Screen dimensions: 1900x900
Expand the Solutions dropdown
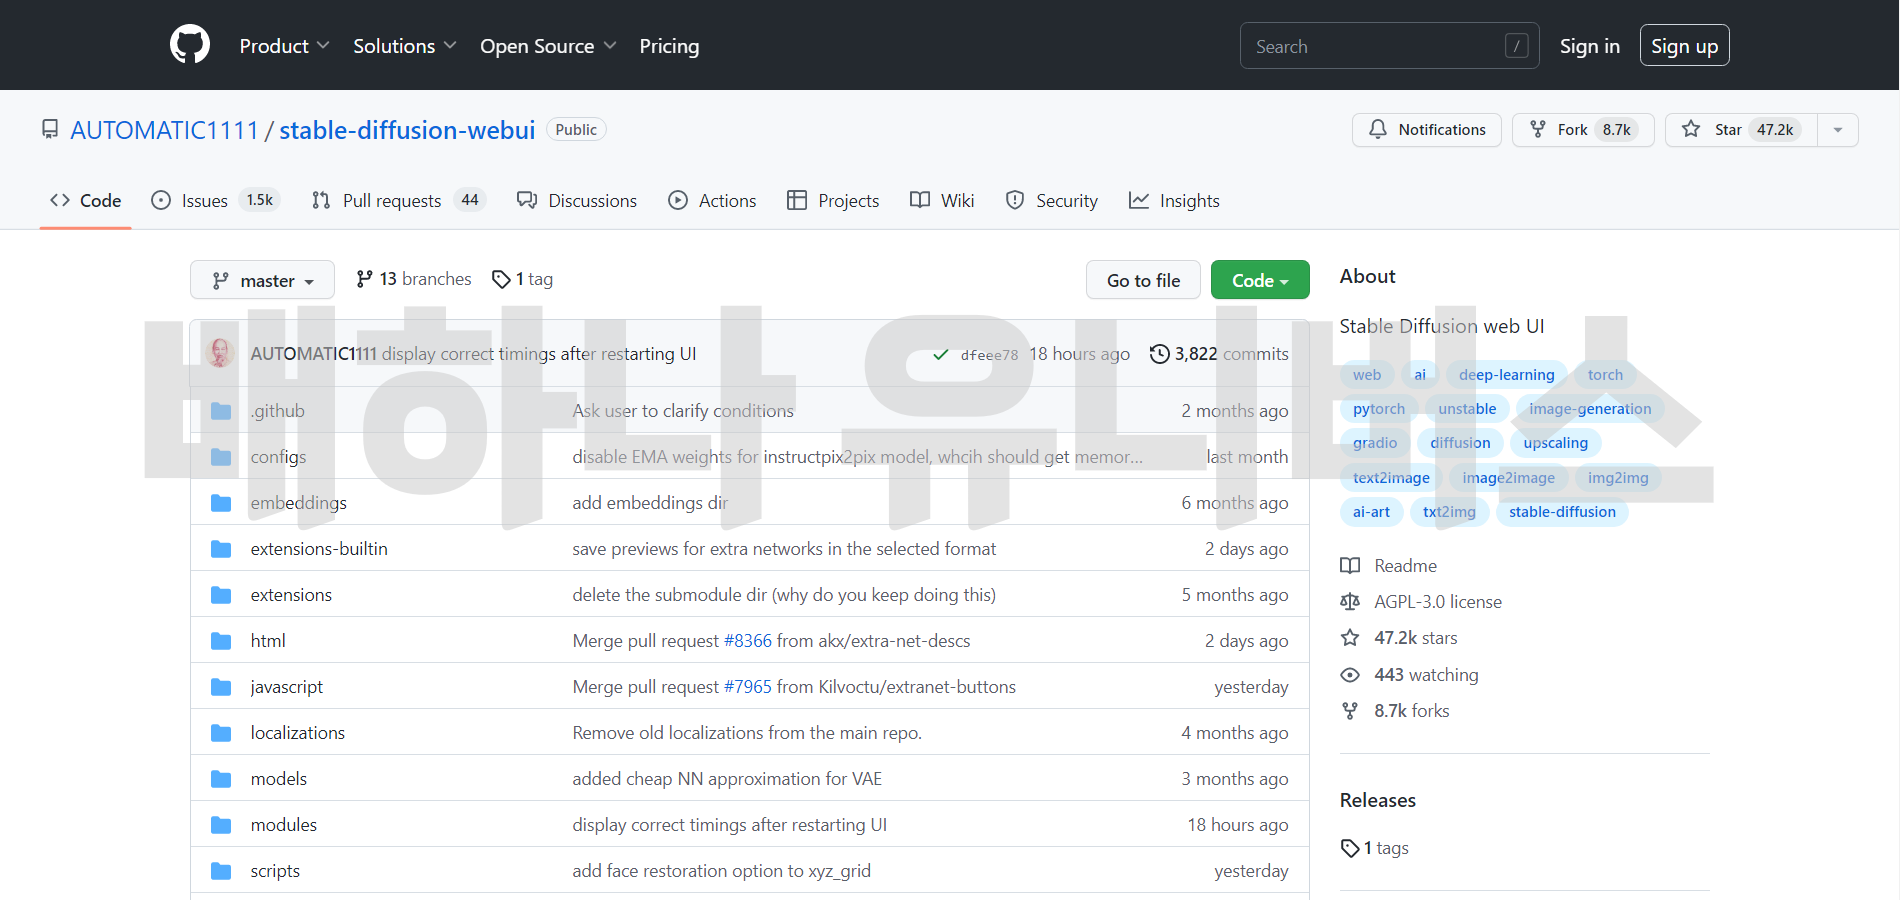tap(404, 46)
